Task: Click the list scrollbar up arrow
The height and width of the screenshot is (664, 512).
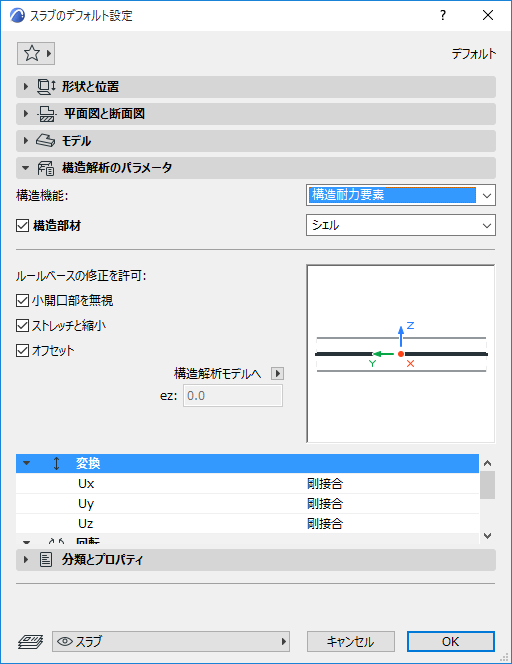Action: coord(487,463)
